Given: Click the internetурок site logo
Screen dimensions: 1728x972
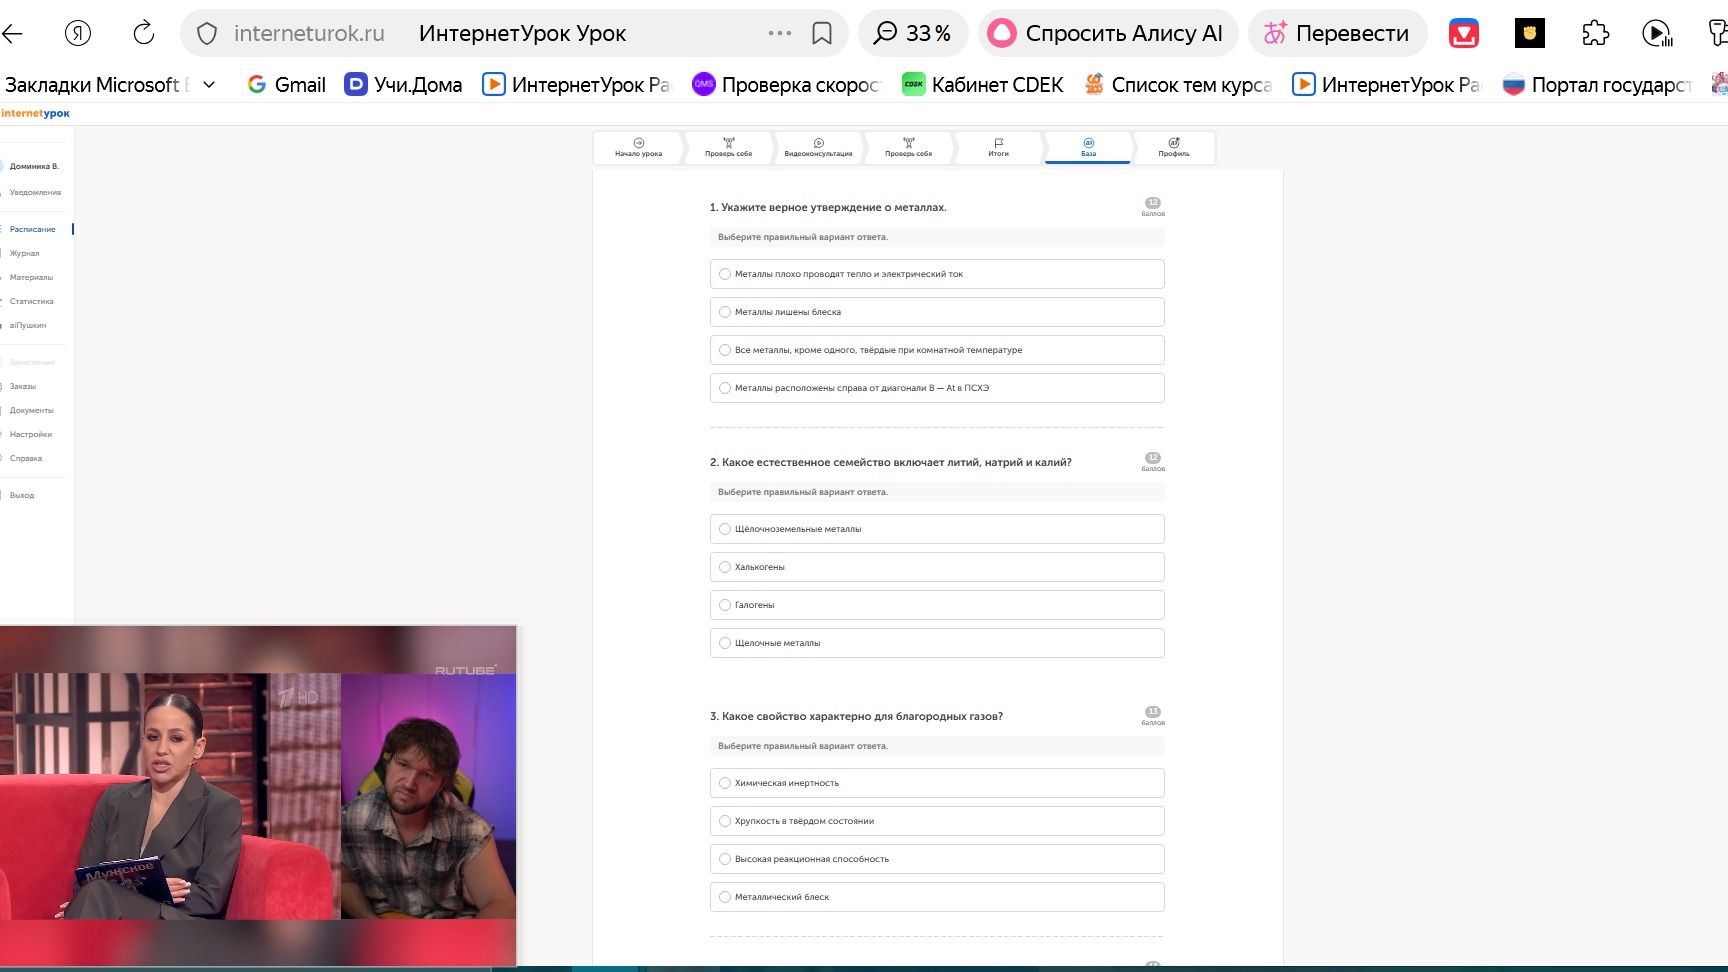Looking at the screenshot, I should [x=36, y=114].
